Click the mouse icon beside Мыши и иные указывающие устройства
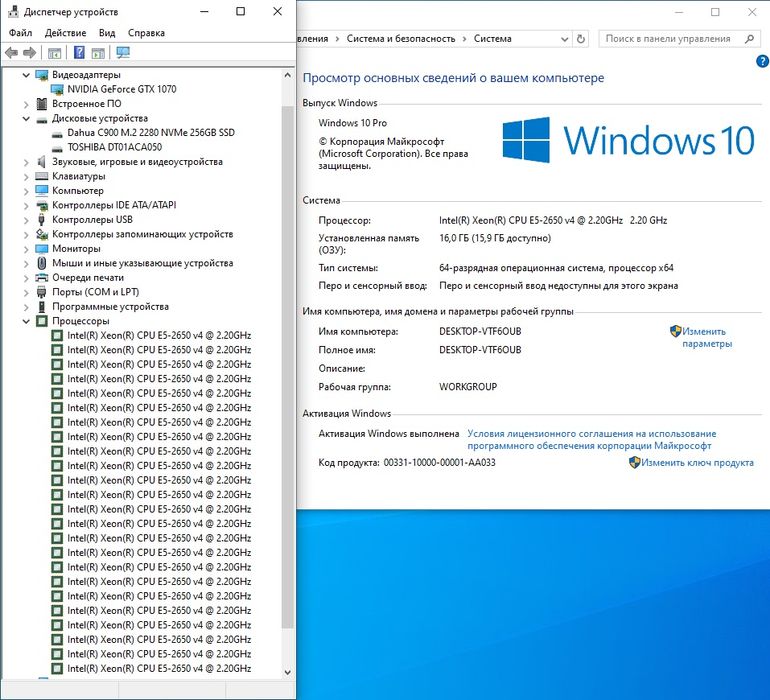Viewport: 770px width, 700px height. 42,263
